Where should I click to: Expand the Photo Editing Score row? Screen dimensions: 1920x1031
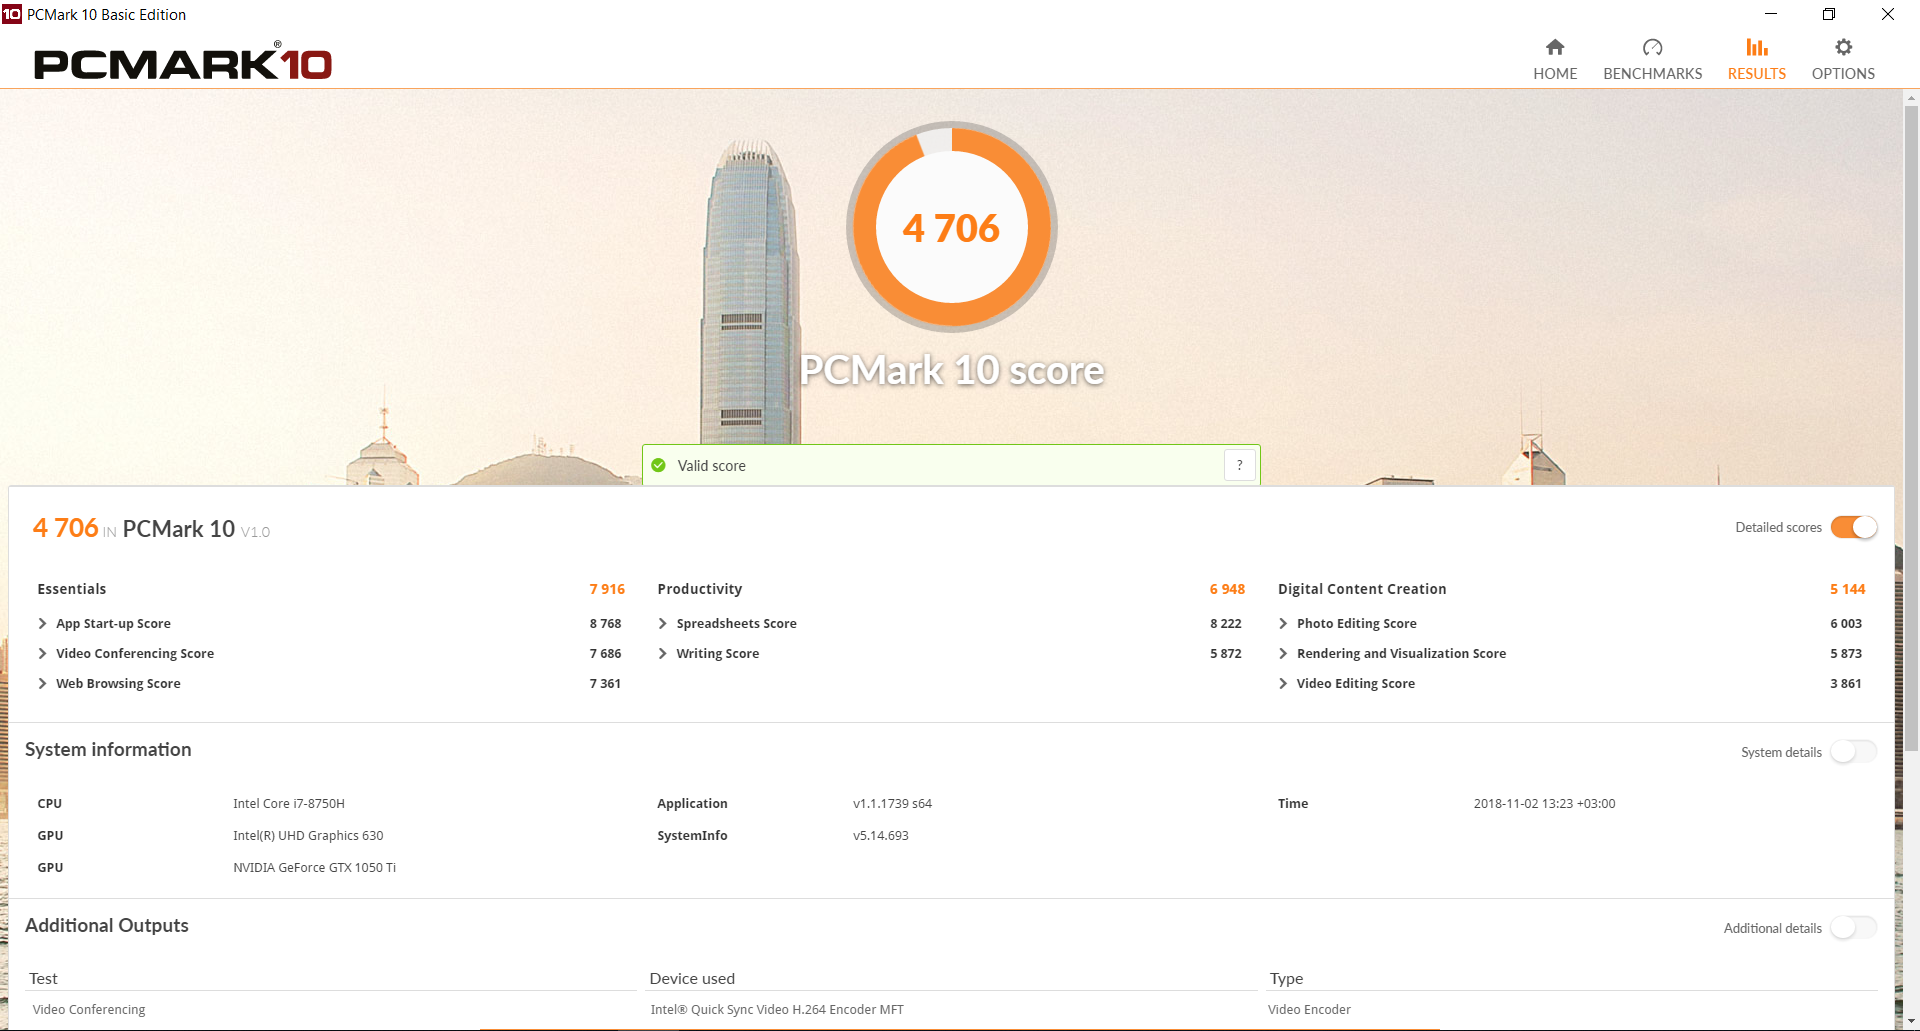click(x=1571, y=623)
